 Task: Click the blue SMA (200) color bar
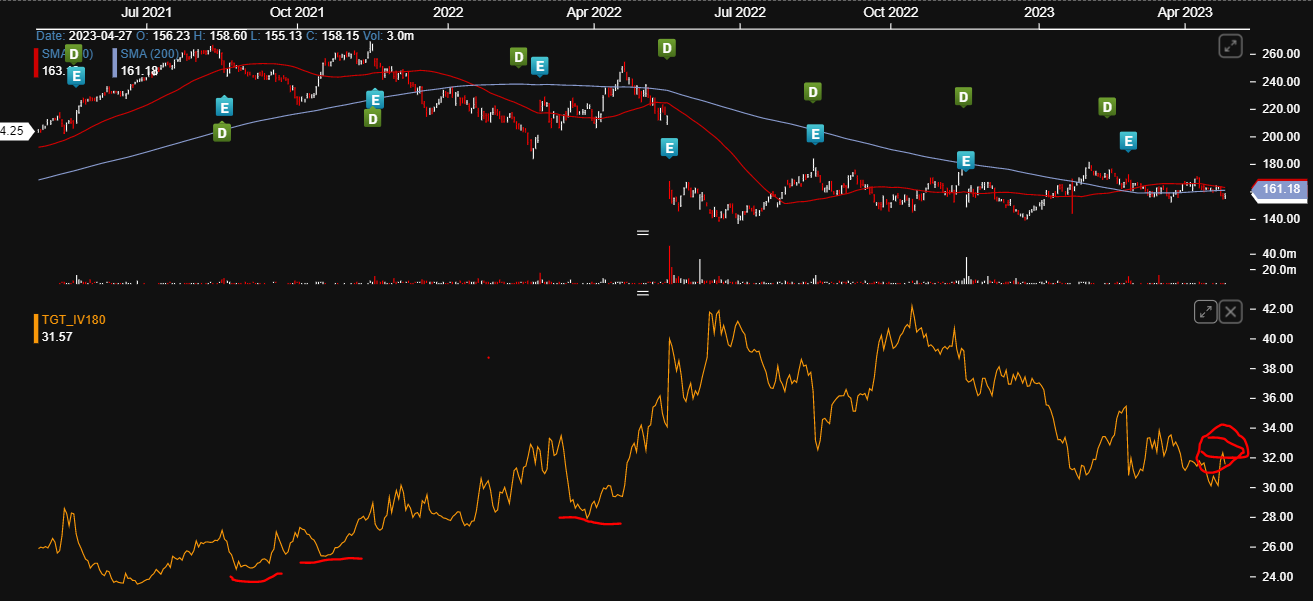[x=116, y=62]
